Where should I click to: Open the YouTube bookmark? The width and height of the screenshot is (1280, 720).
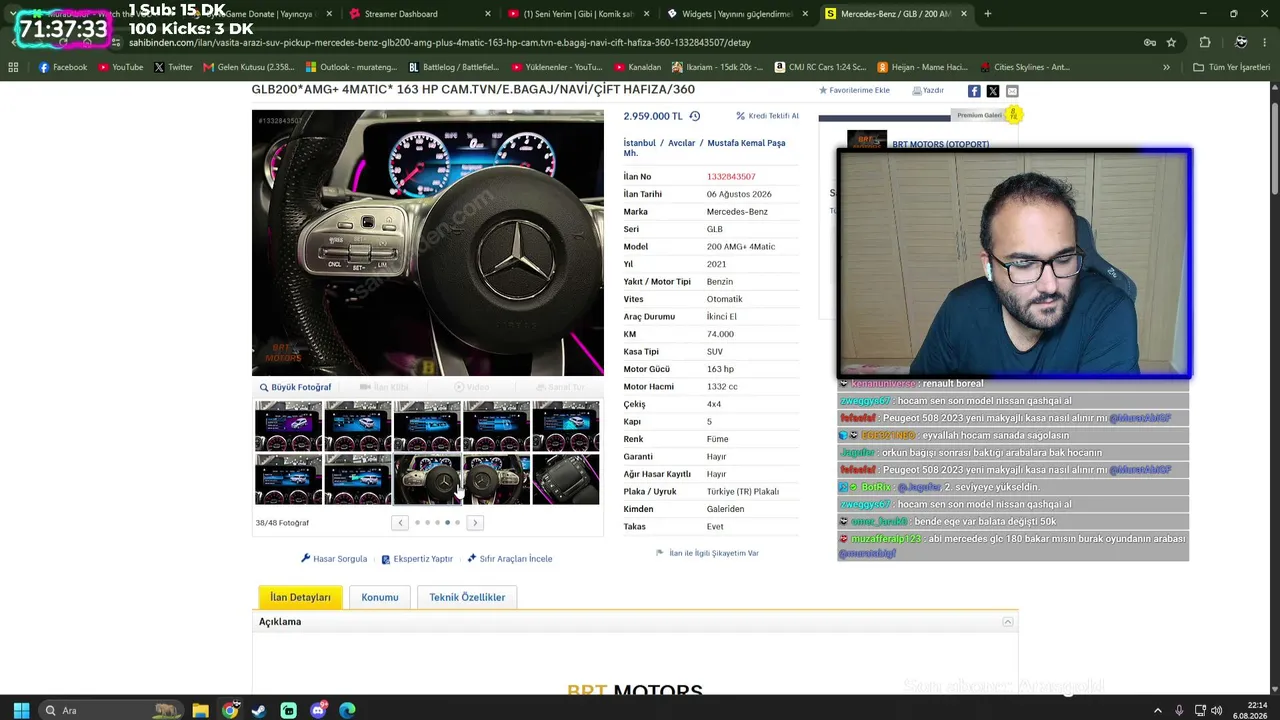(x=120, y=67)
